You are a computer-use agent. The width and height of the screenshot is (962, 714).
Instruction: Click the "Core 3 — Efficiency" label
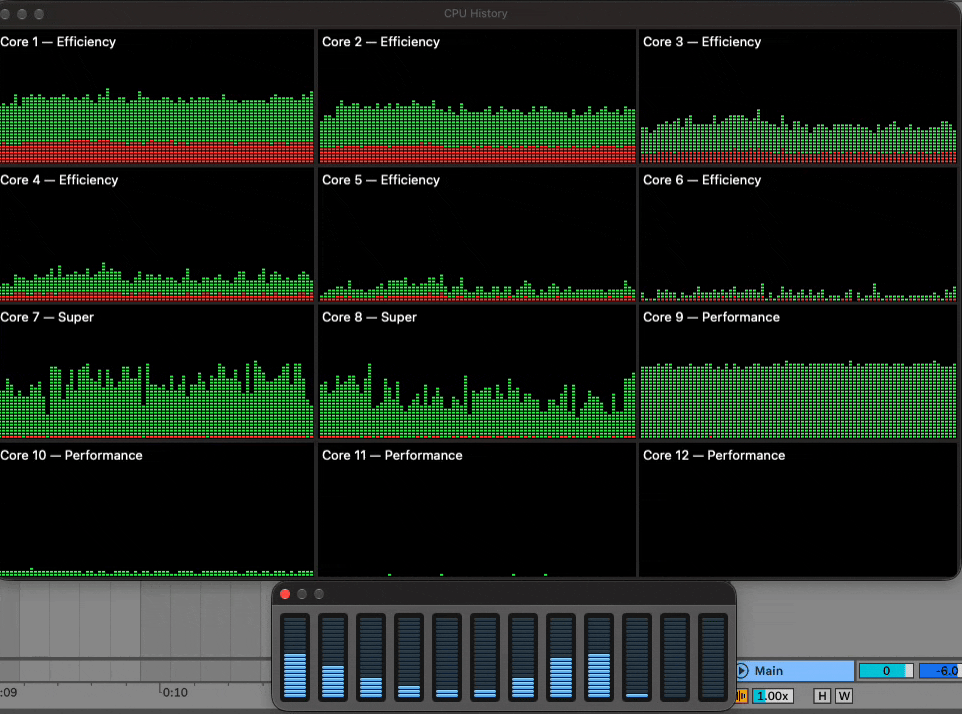click(702, 42)
